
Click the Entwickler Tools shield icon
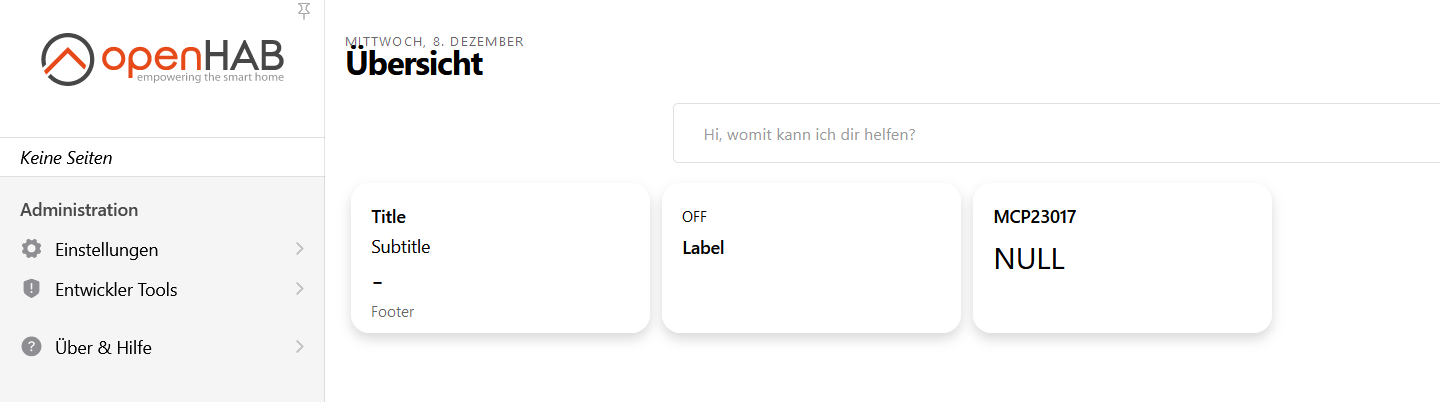tap(31, 289)
